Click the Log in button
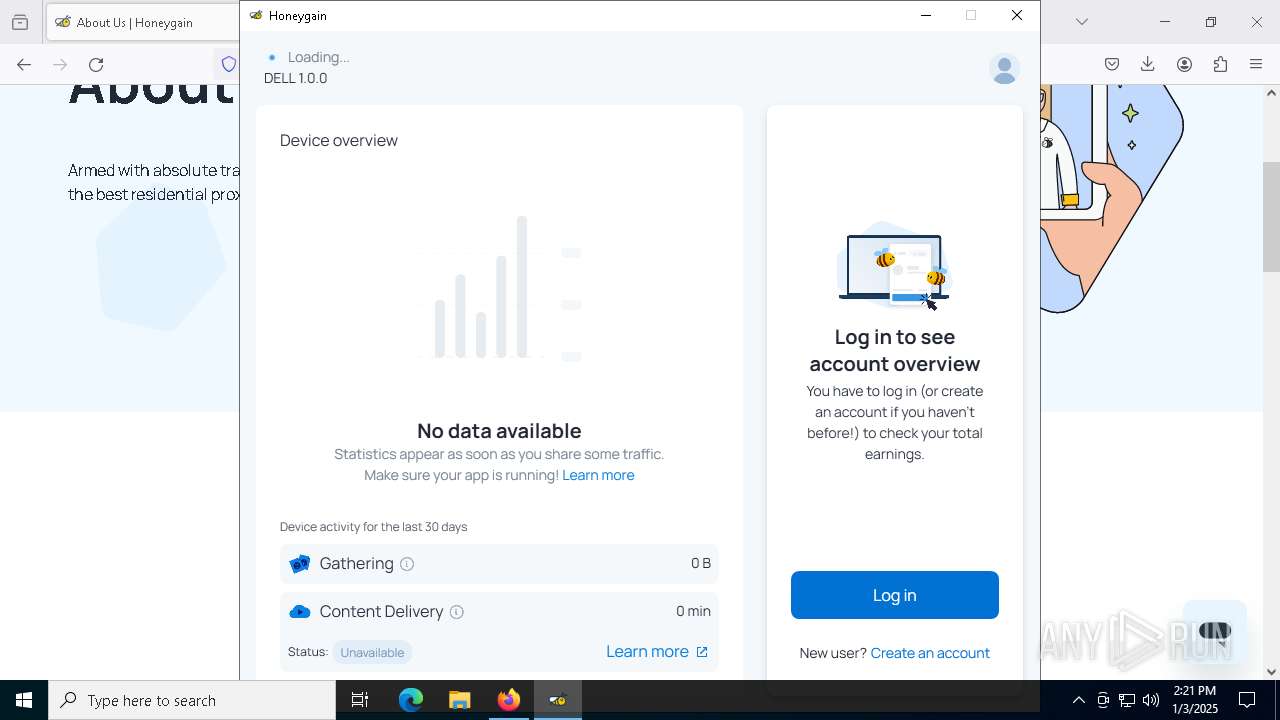The height and width of the screenshot is (720, 1280). (x=894, y=595)
